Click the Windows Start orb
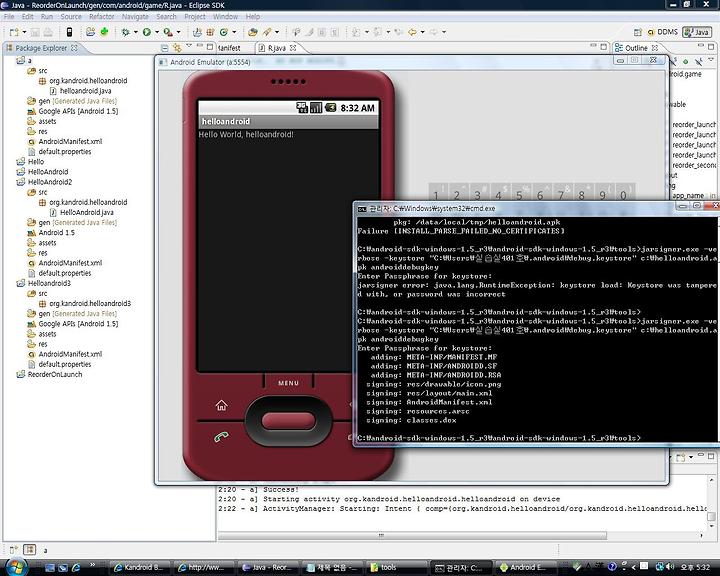This screenshot has width=720, height=576. [16, 567]
